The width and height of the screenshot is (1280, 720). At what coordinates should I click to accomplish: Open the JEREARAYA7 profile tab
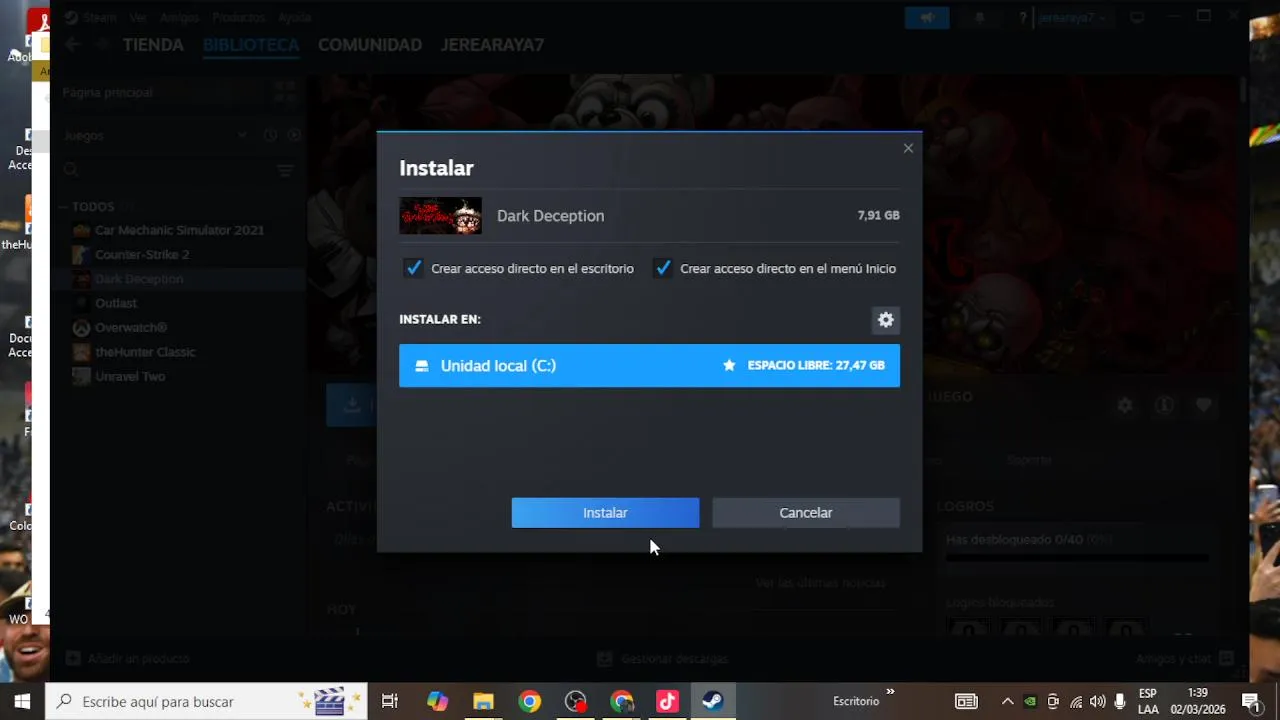coord(492,45)
